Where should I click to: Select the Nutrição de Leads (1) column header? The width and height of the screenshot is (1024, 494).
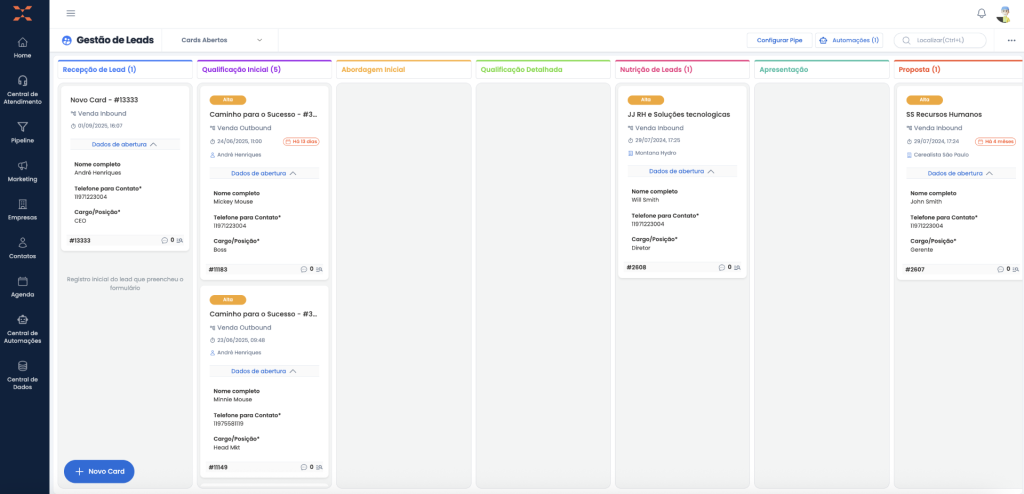[x=655, y=70]
